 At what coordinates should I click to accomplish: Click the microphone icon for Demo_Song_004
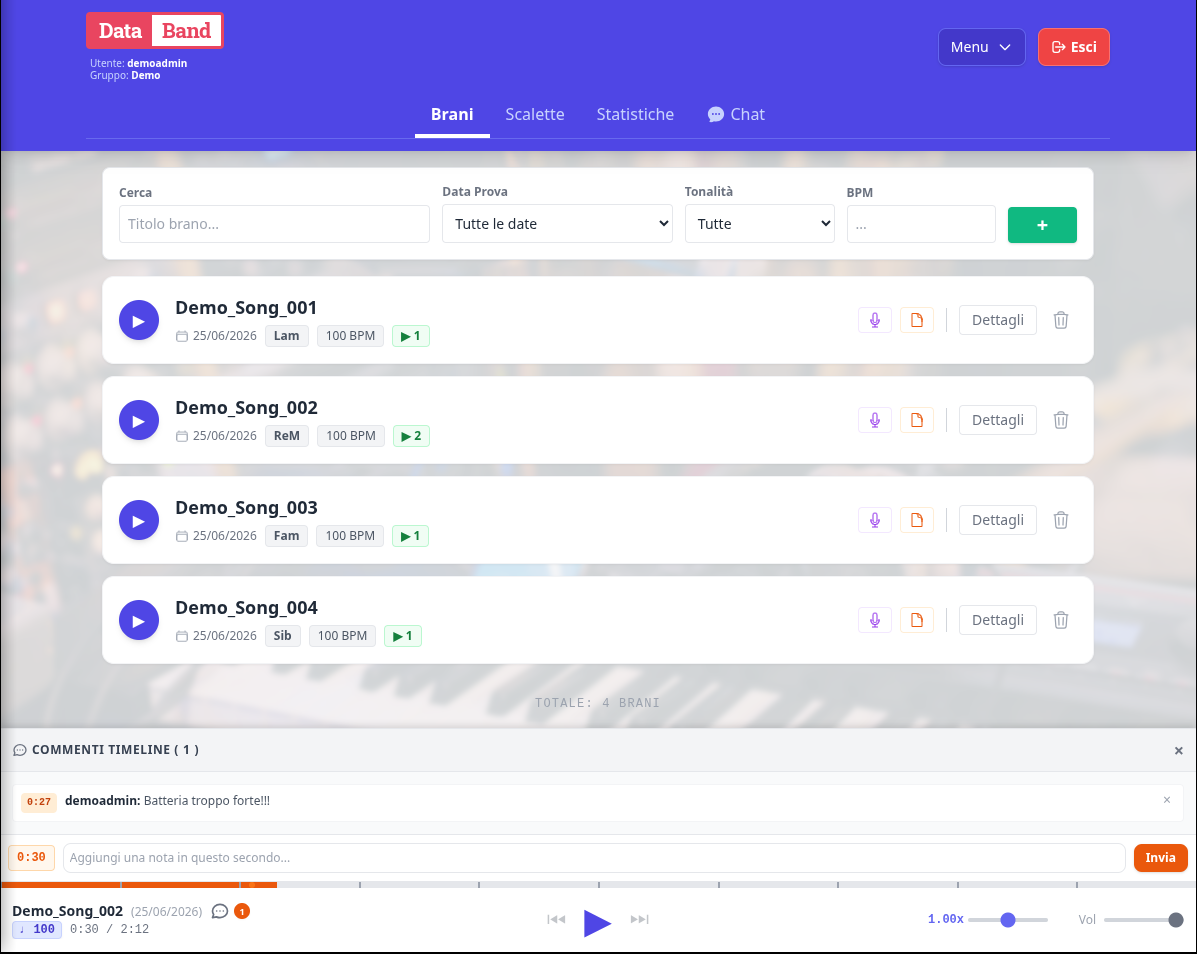coord(875,620)
